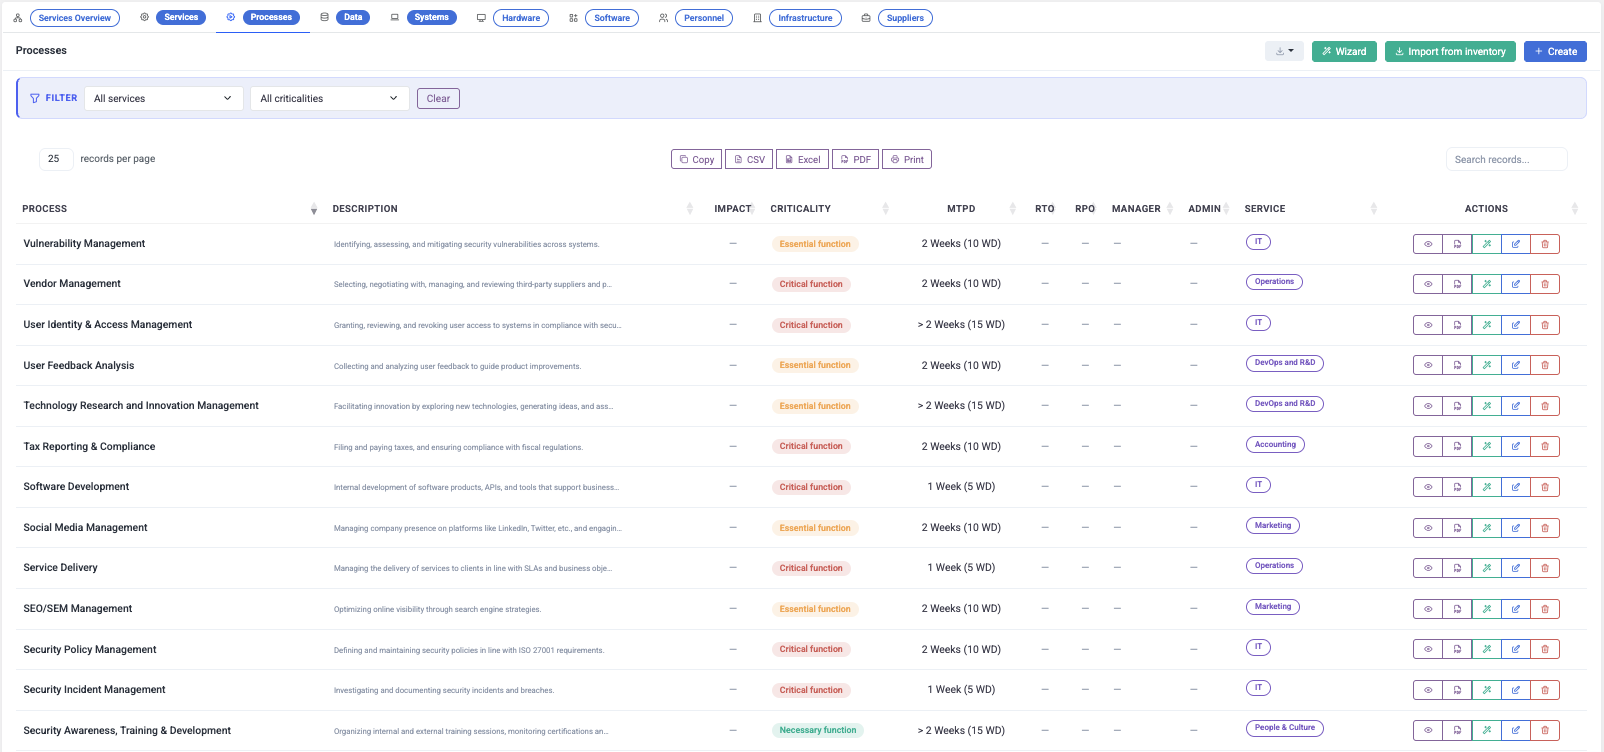Click the Wizard button
1604x752 pixels.
(x=1344, y=51)
